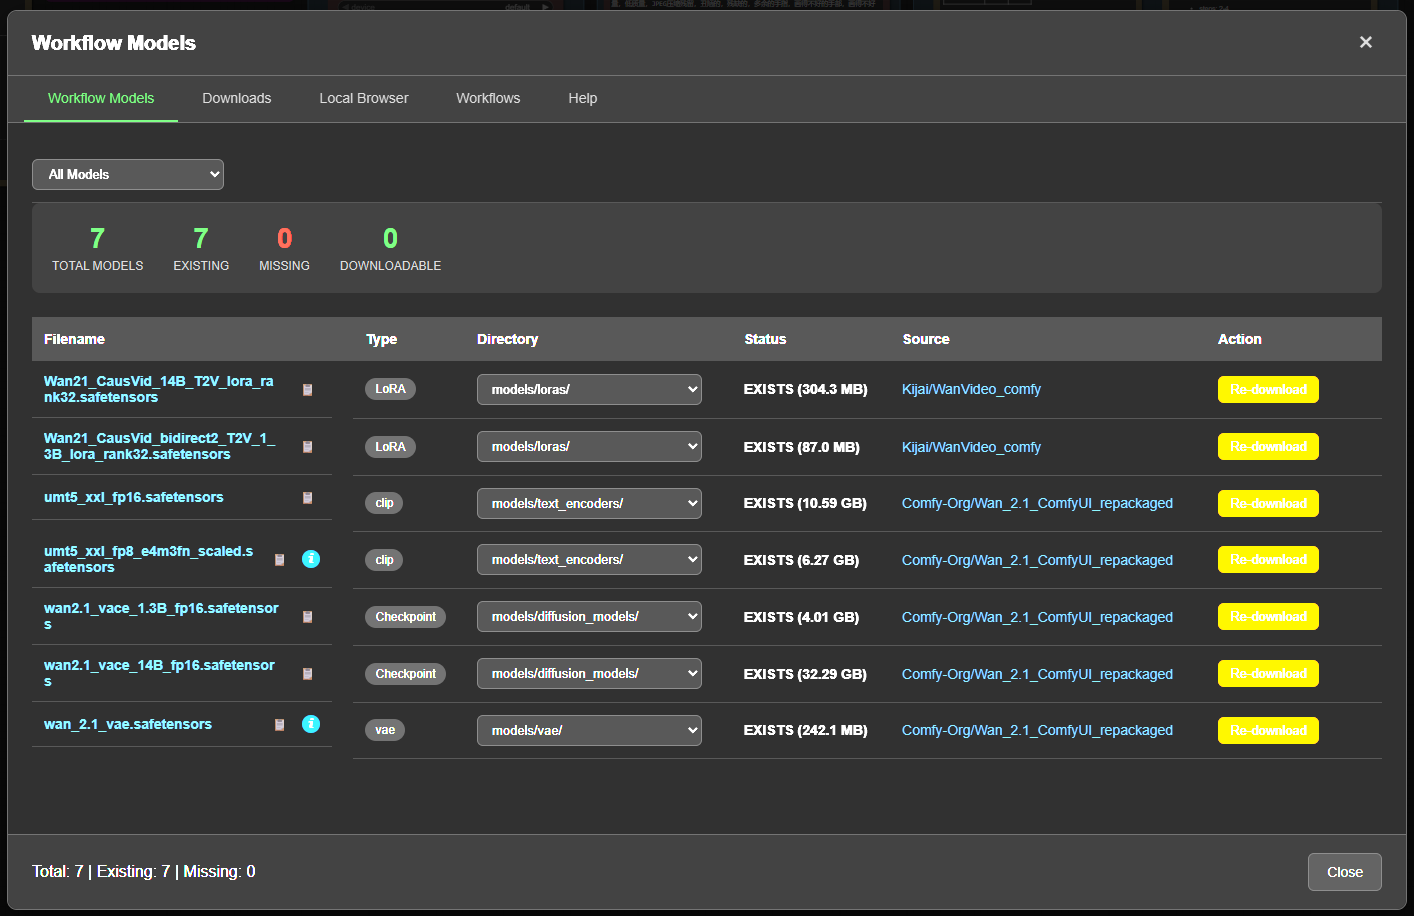Copy filename icon for umt5_xxl_fp8_e4m3fn_scaled

[280, 560]
